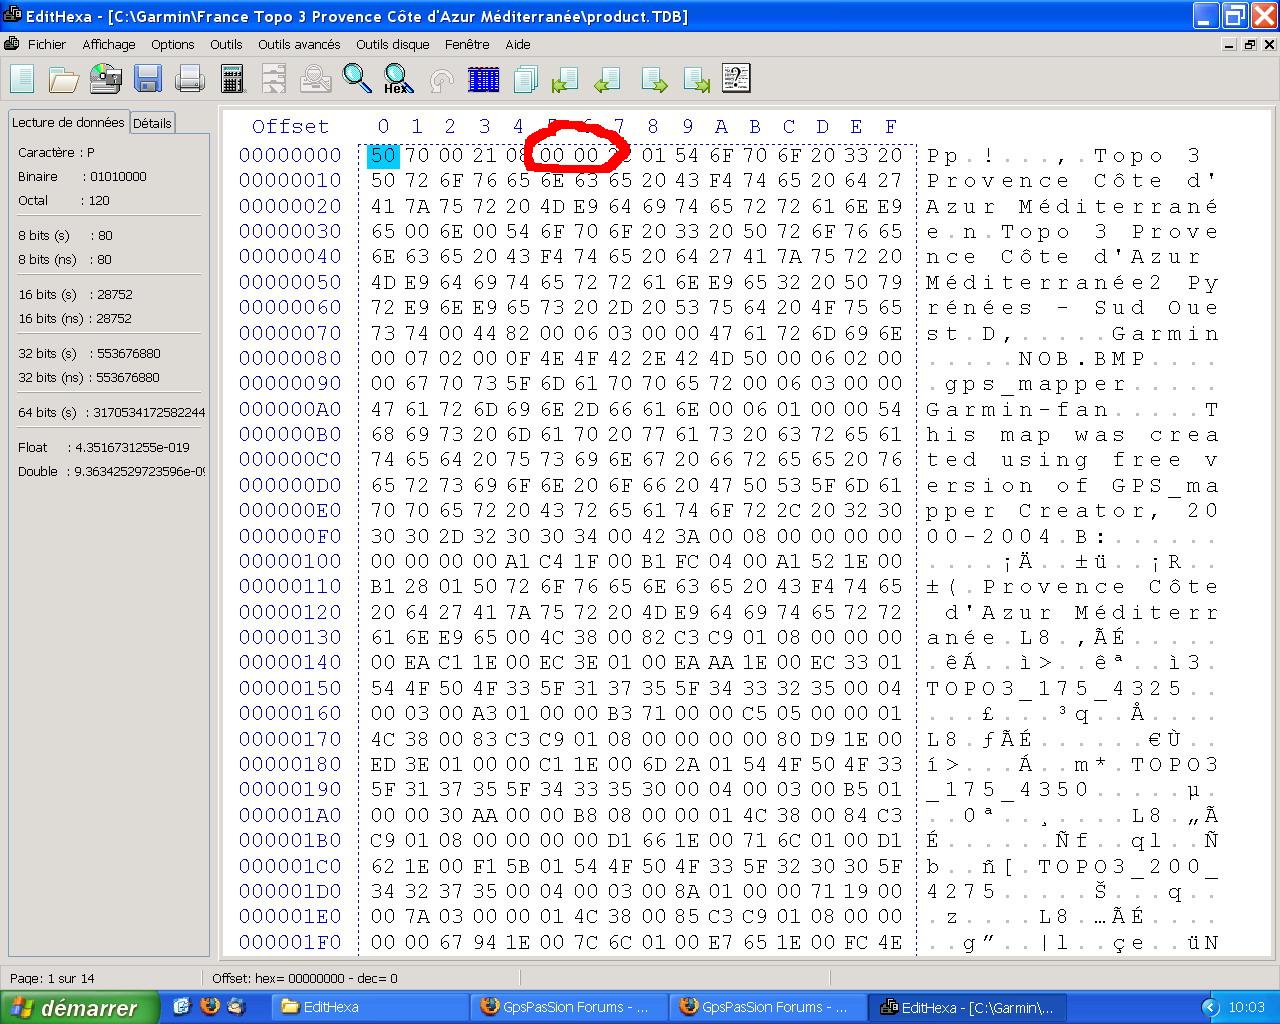The width and height of the screenshot is (1280, 1024).
Task: Open a file with the folder icon
Action: coord(64,79)
